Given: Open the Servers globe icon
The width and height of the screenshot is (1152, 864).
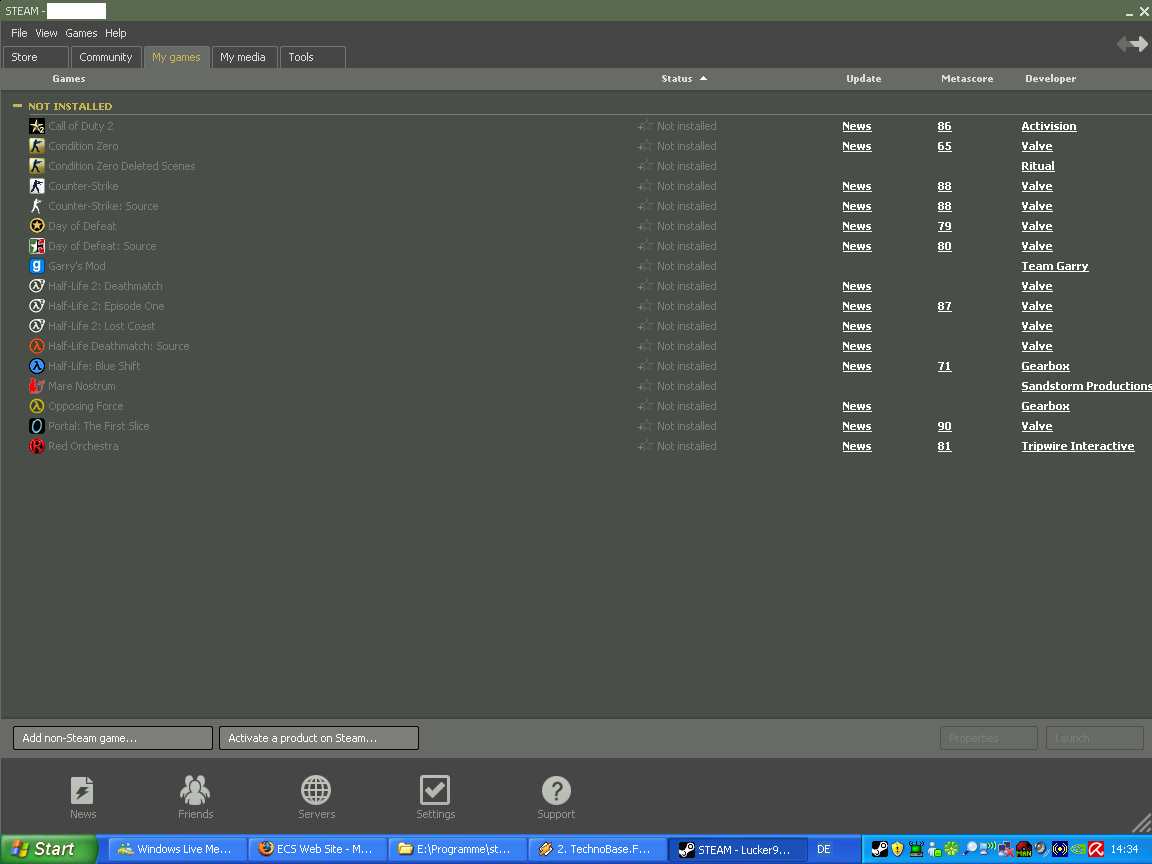Looking at the screenshot, I should pyautogui.click(x=316, y=791).
